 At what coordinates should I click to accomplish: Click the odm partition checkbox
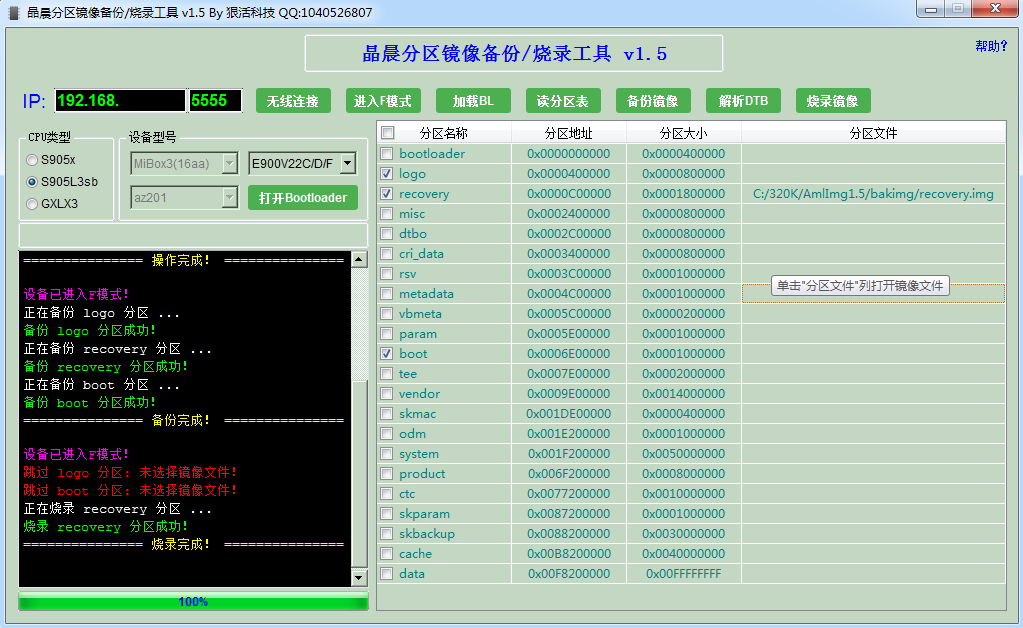point(387,434)
